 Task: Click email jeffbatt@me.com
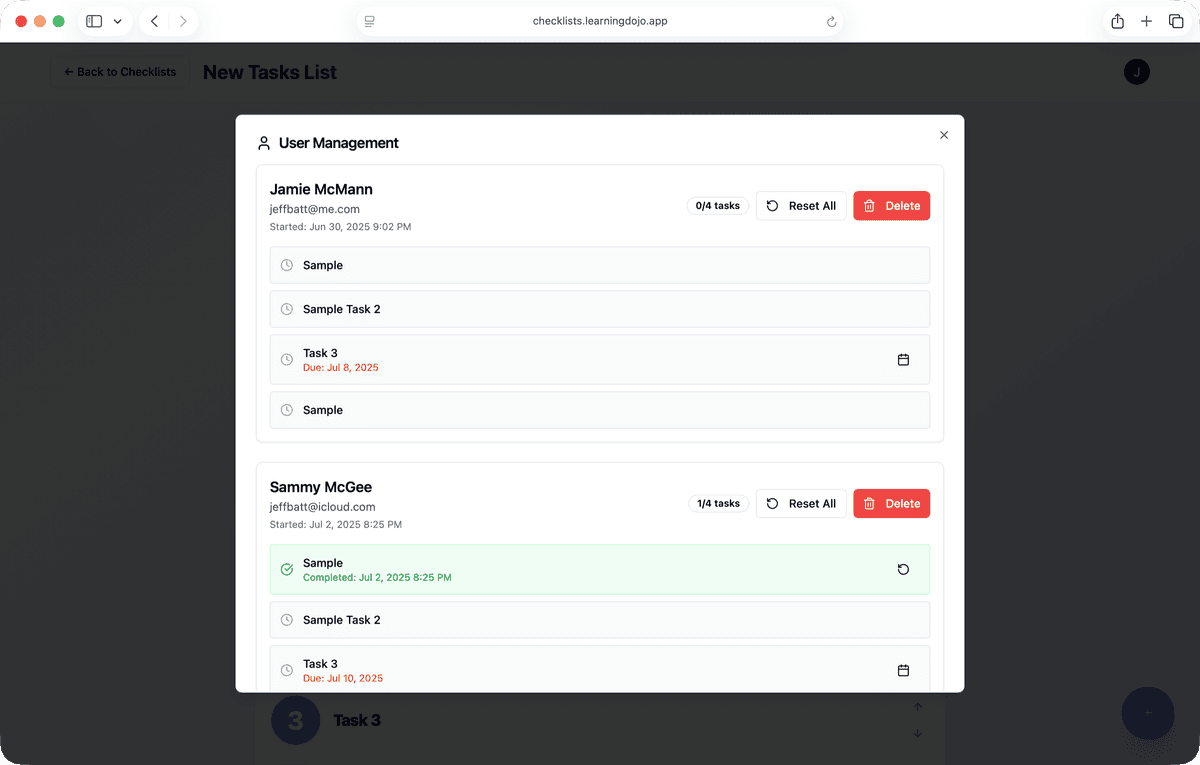(x=315, y=209)
